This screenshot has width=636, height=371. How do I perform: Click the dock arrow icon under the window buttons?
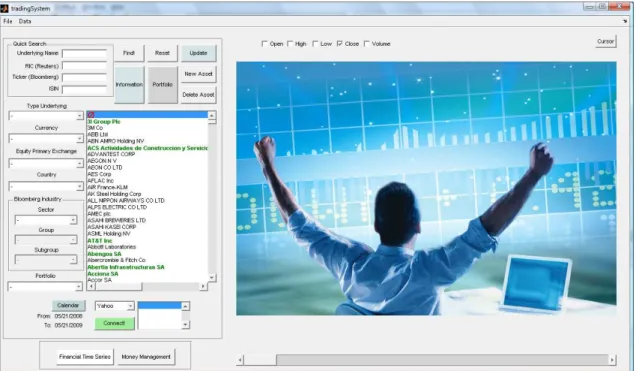pos(625,21)
